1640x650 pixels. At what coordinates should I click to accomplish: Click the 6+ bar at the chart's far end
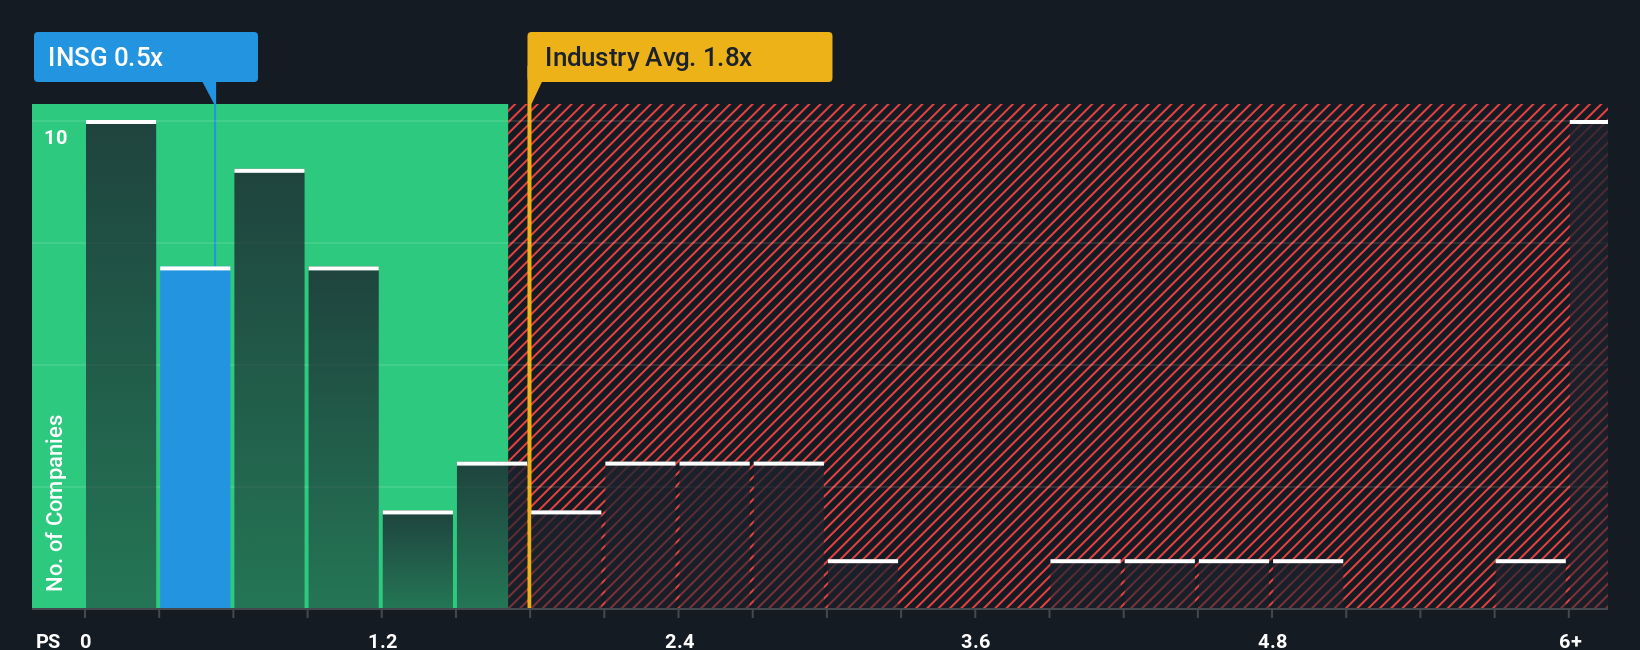click(1589, 364)
